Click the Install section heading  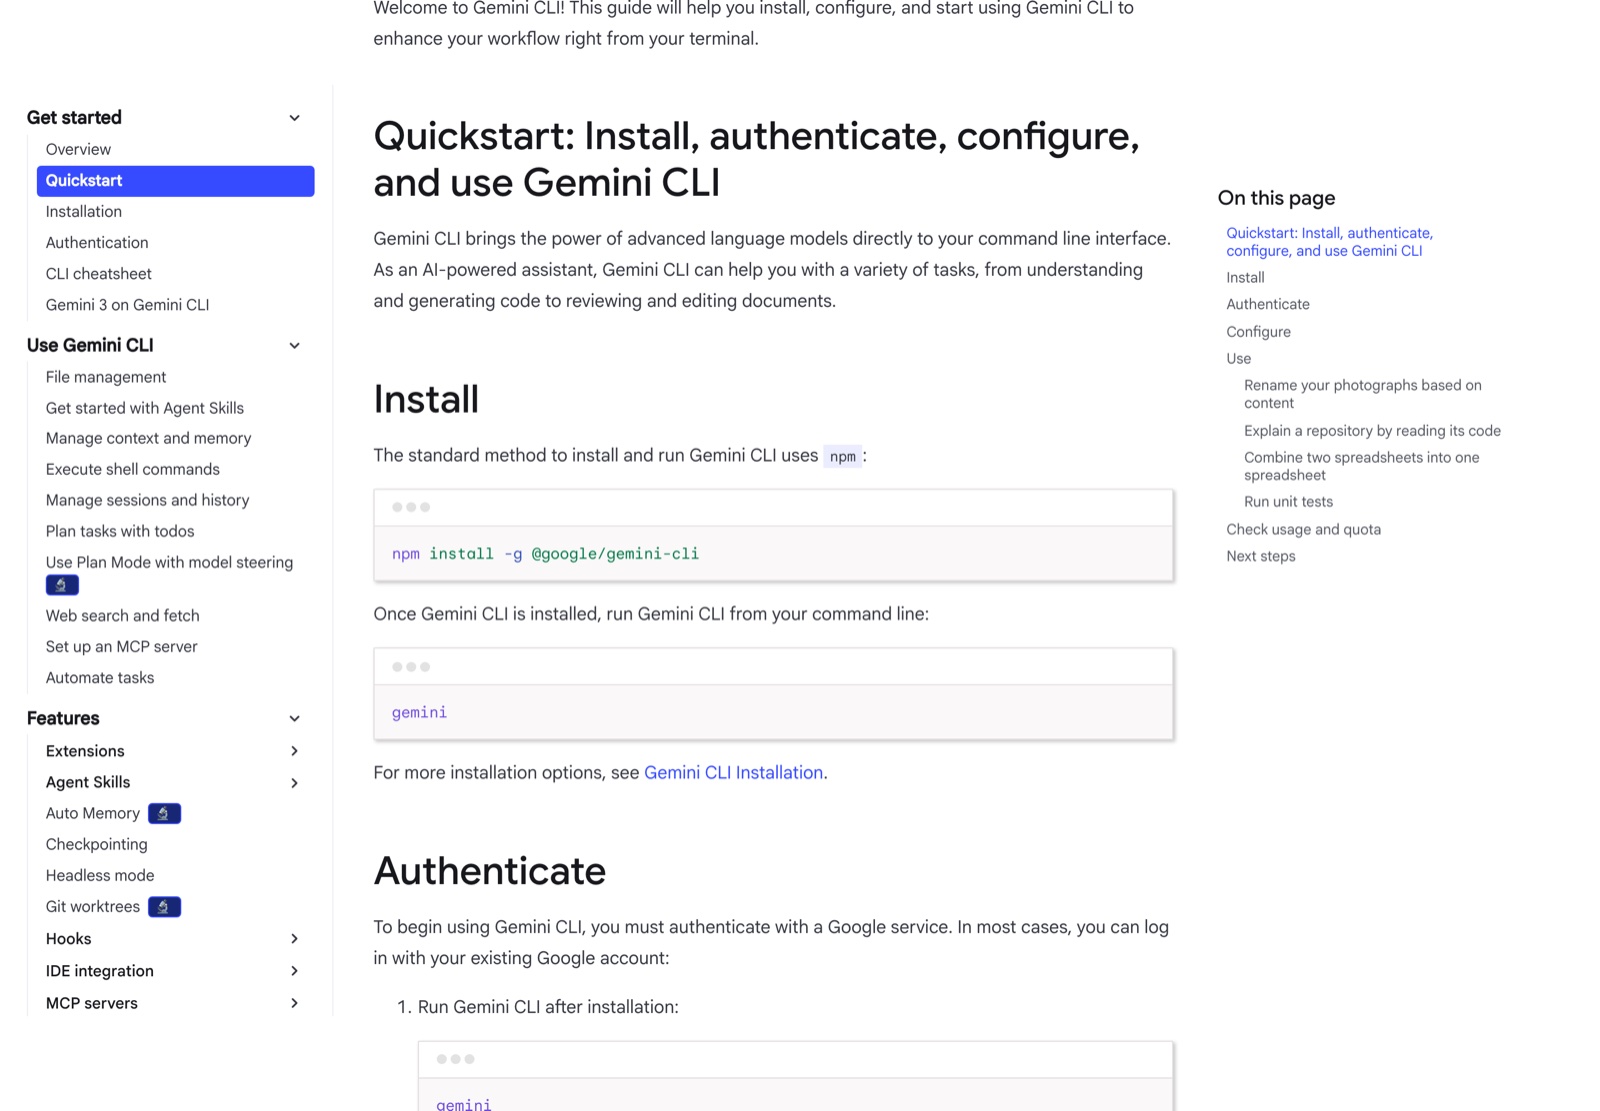(x=426, y=399)
